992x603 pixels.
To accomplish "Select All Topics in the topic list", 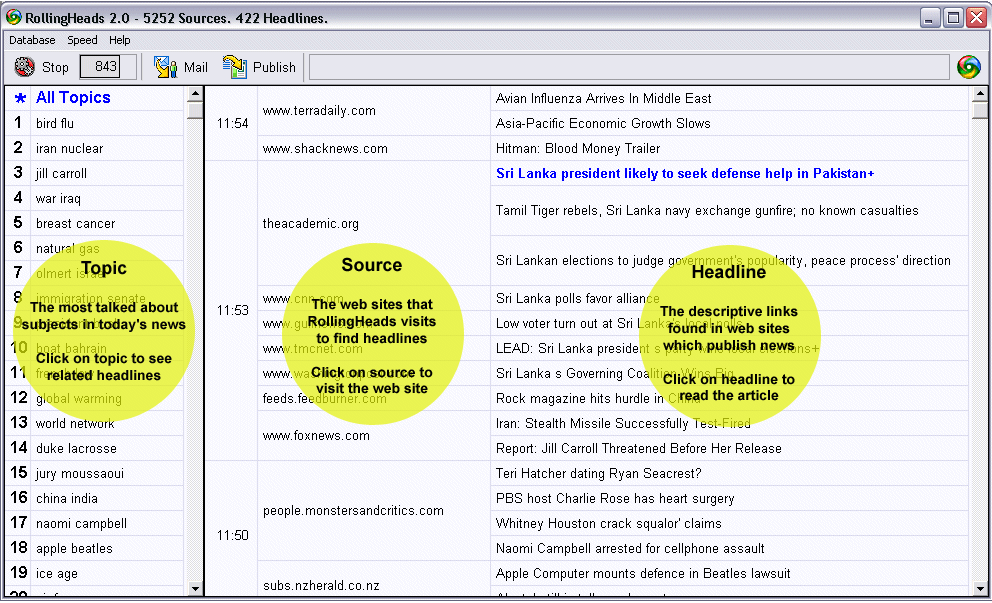I will point(73,98).
